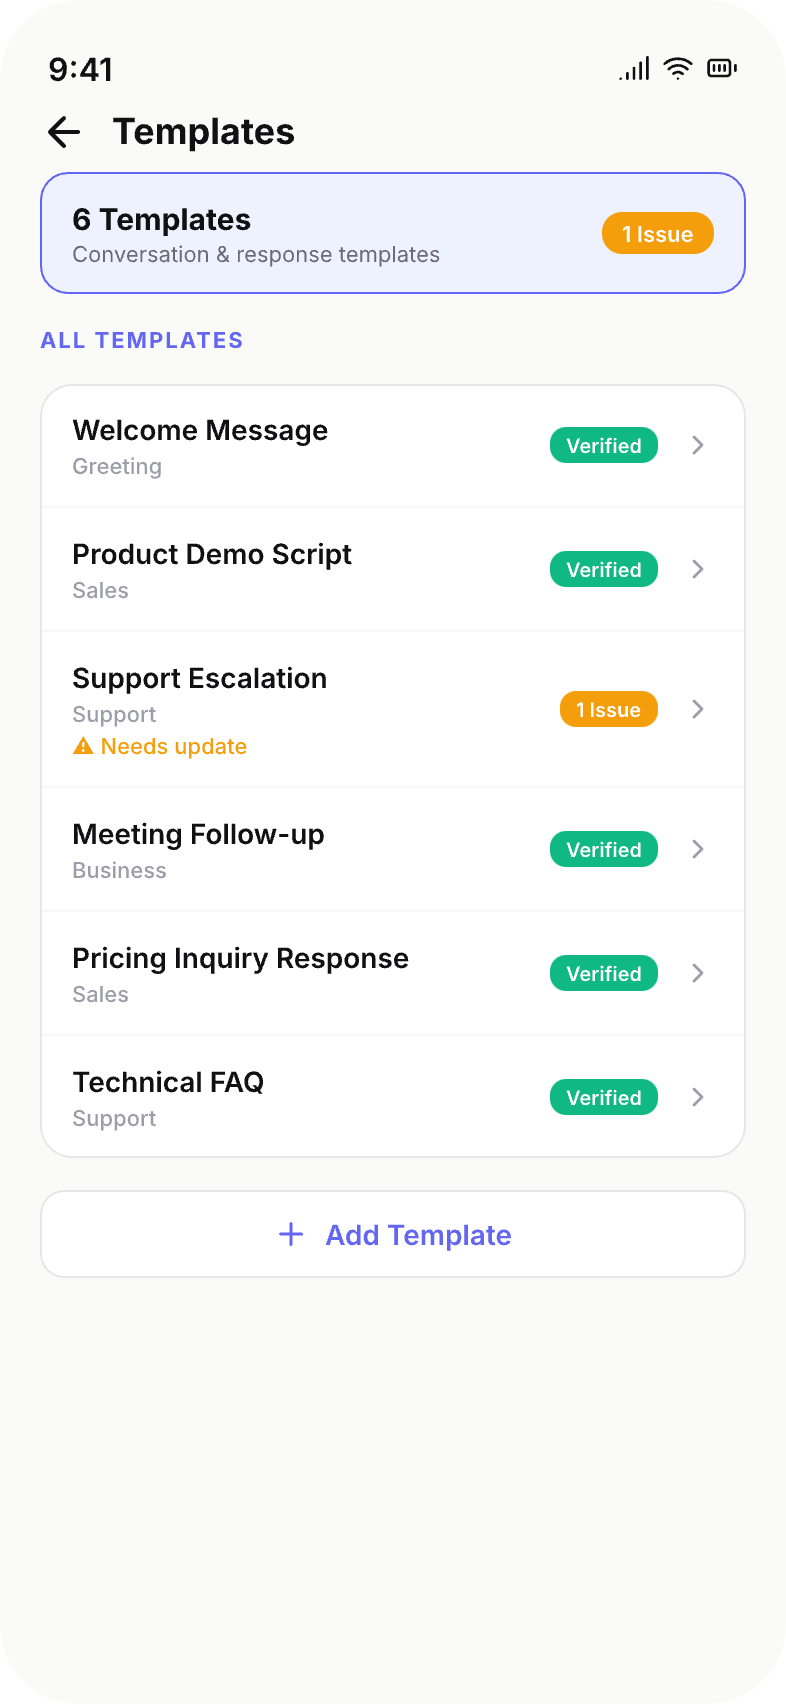Viewport: 786px width, 1704px height.
Task: Tap the plus icon beside Add Template
Action: (x=291, y=1234)
